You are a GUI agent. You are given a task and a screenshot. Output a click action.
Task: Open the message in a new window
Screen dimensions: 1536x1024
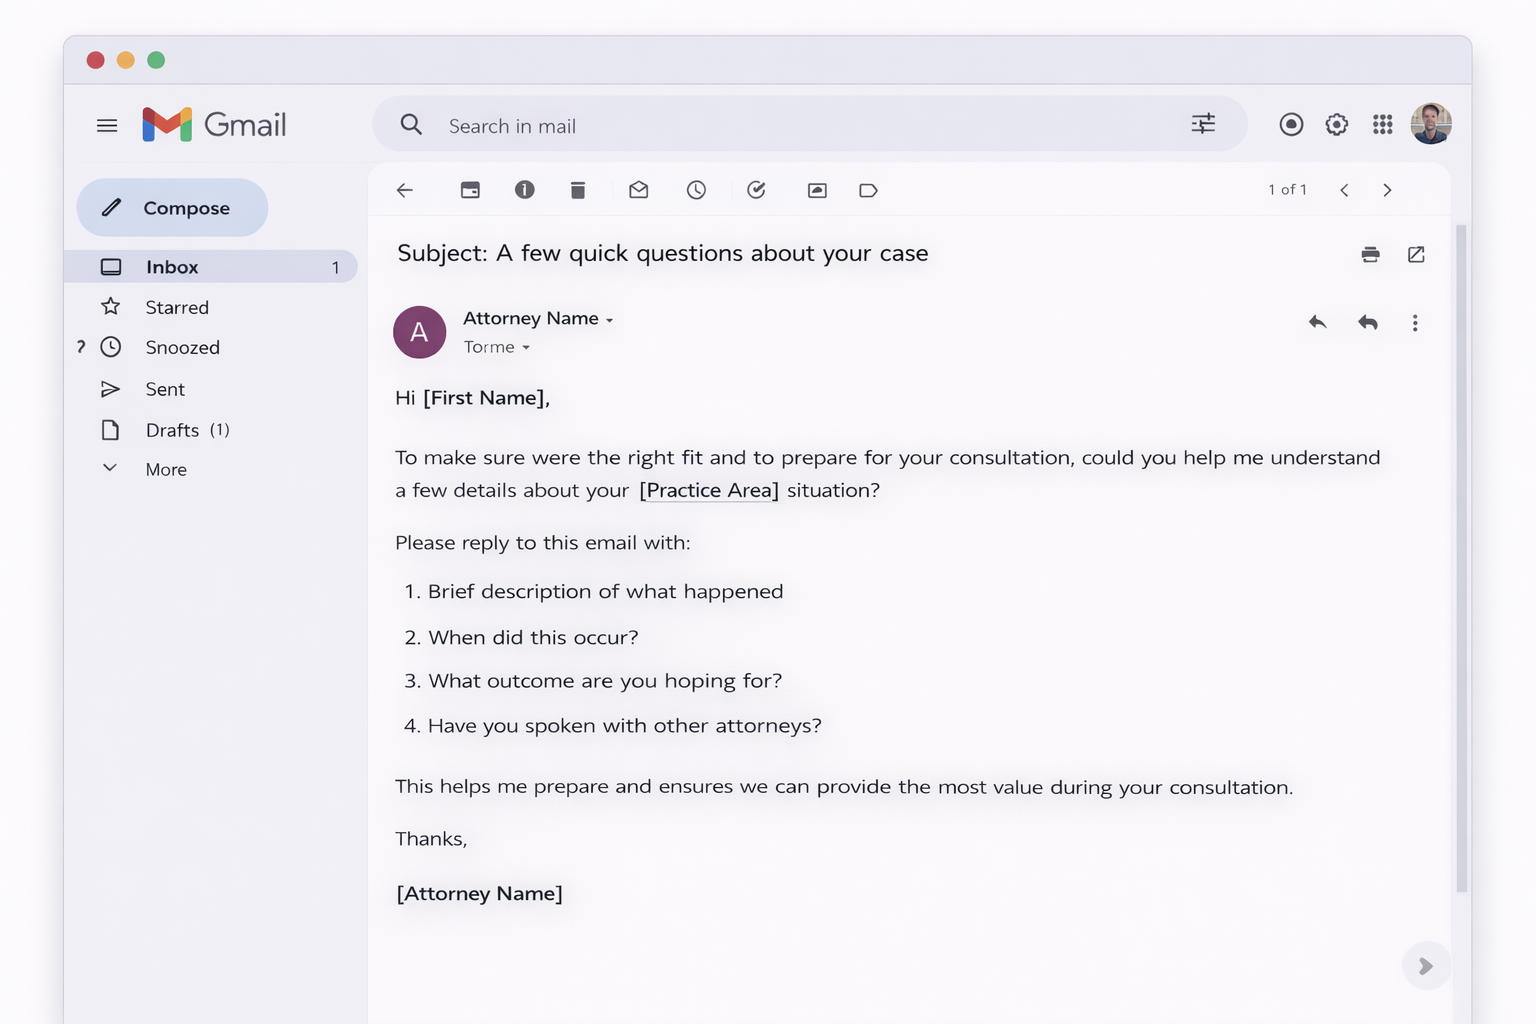(x=1416, y=255)
